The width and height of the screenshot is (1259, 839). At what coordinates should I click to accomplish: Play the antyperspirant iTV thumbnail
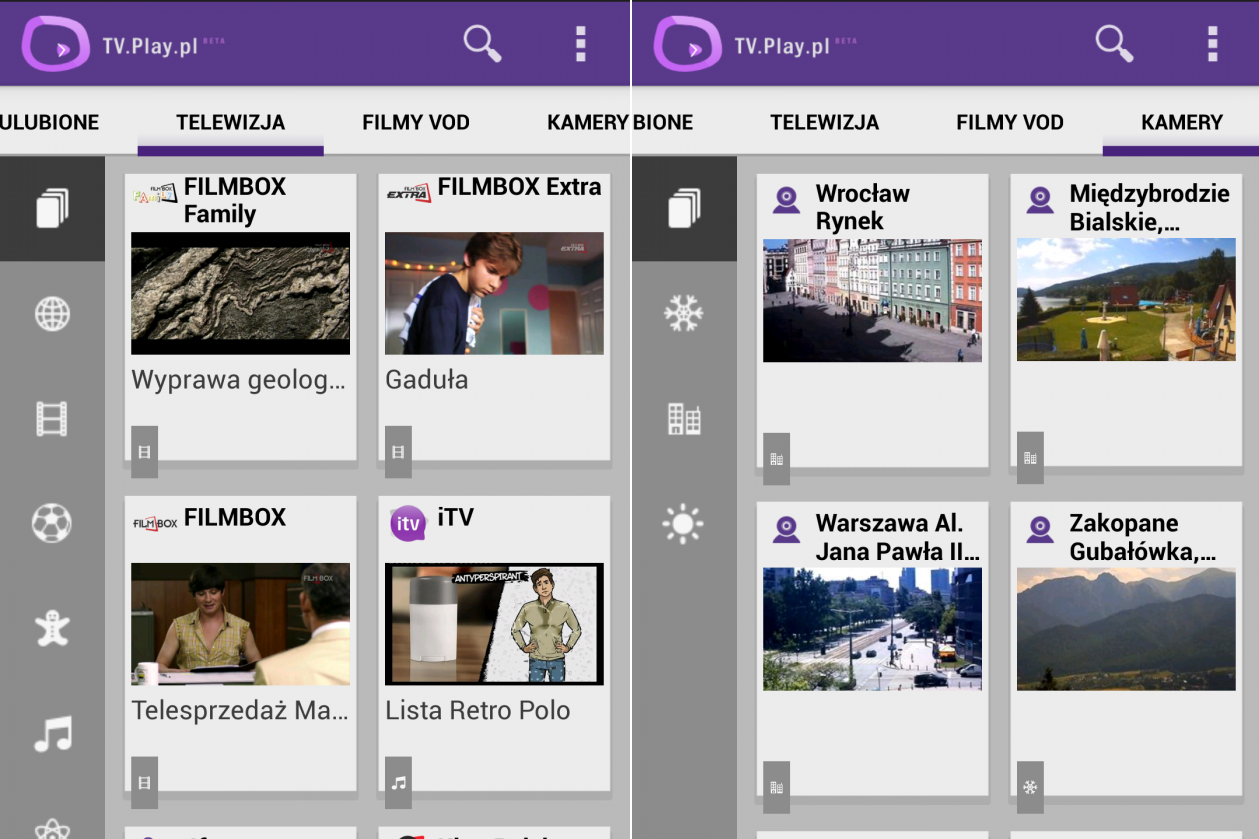(494, 624)
